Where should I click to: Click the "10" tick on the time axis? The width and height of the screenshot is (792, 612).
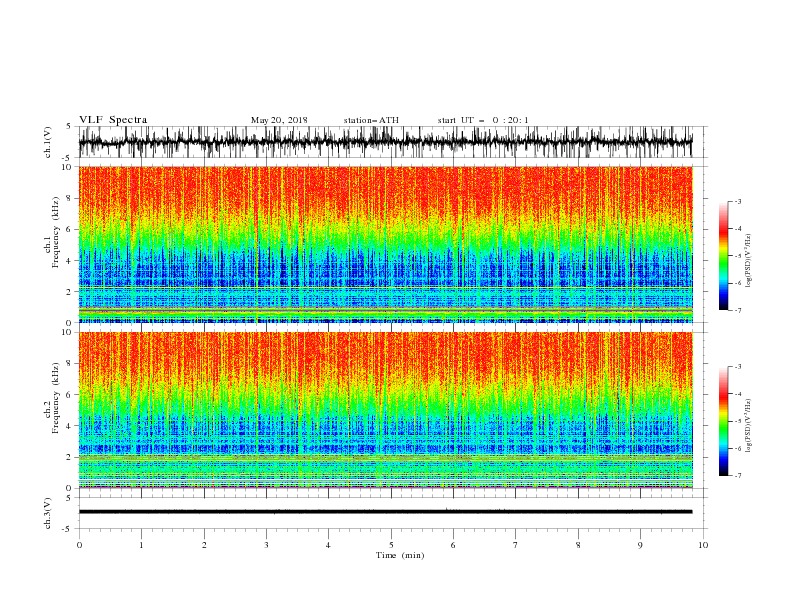703,545
